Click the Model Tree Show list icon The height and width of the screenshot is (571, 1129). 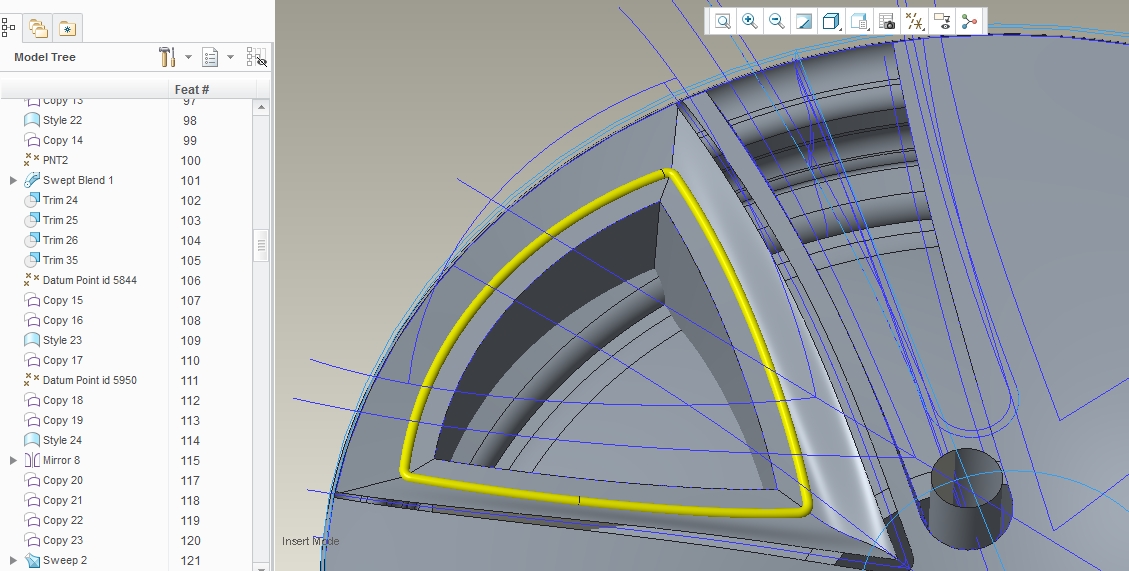pyautogui.click(x=210, y=57)
